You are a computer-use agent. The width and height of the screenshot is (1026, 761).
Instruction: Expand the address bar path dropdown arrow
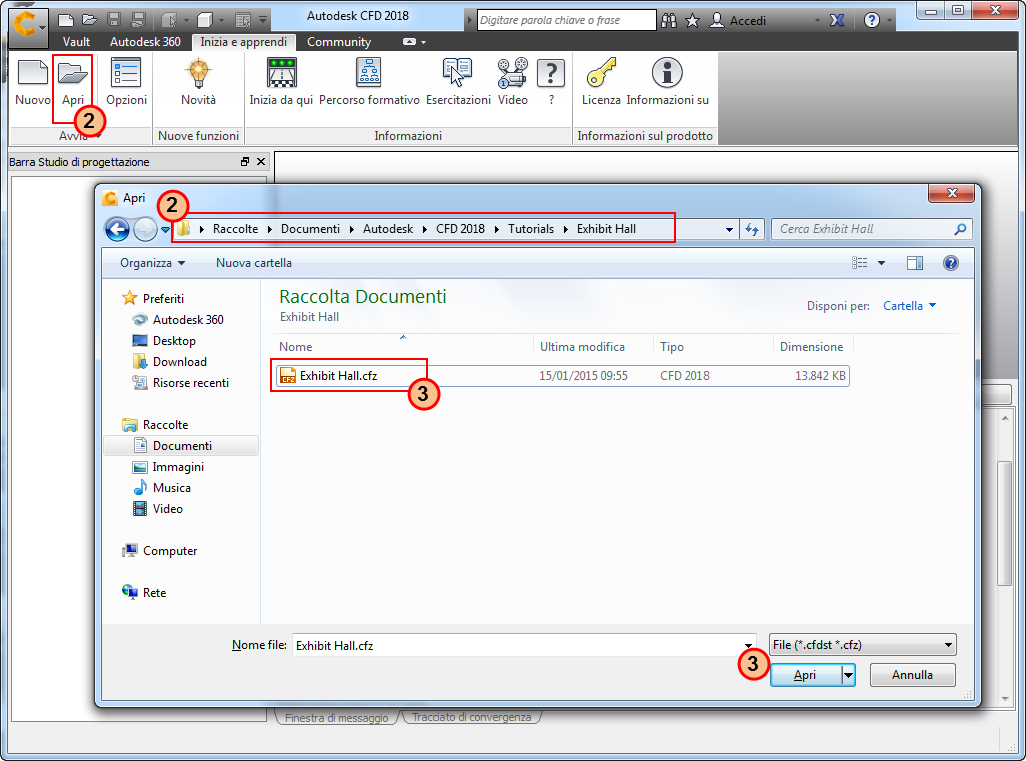(729, 230)
